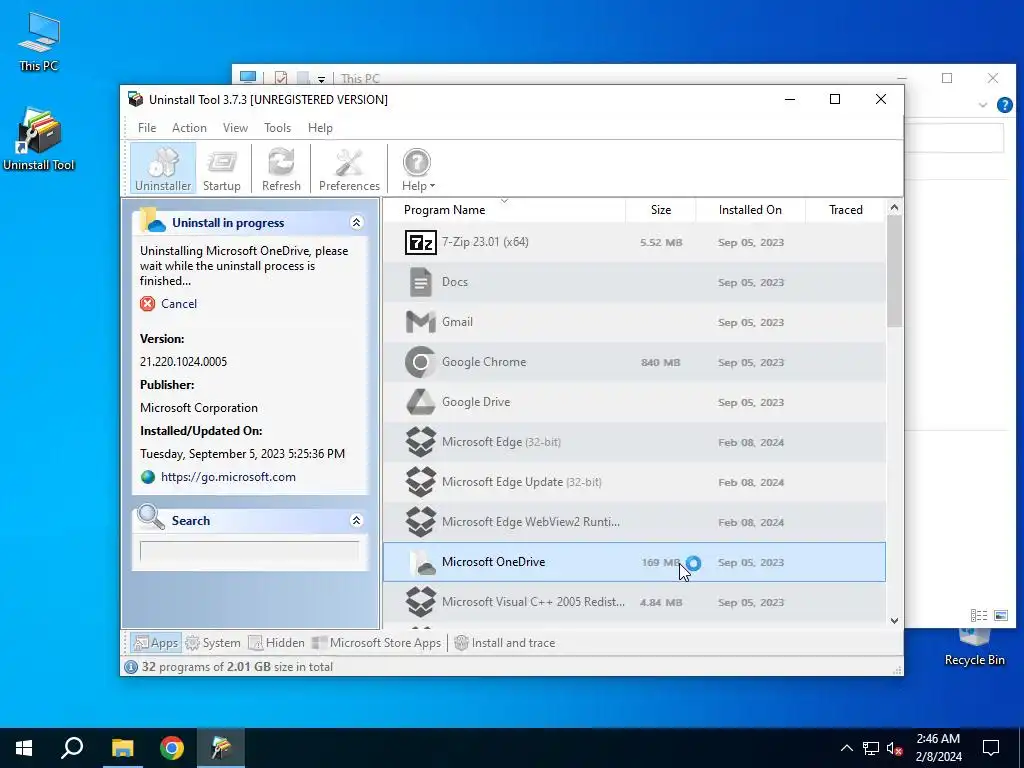Select the Edge WebView2 Runtime icon
The width and height of the screenshot is (1024, 768).
point(421,522)
